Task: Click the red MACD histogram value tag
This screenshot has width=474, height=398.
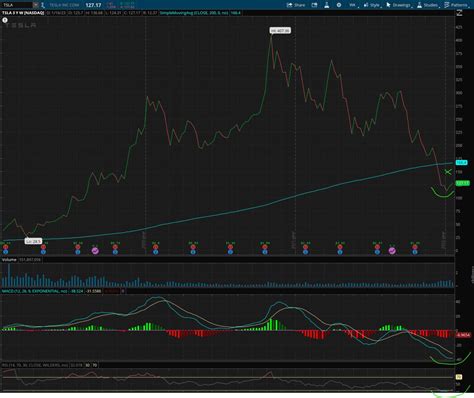Action: coord(463,335)
